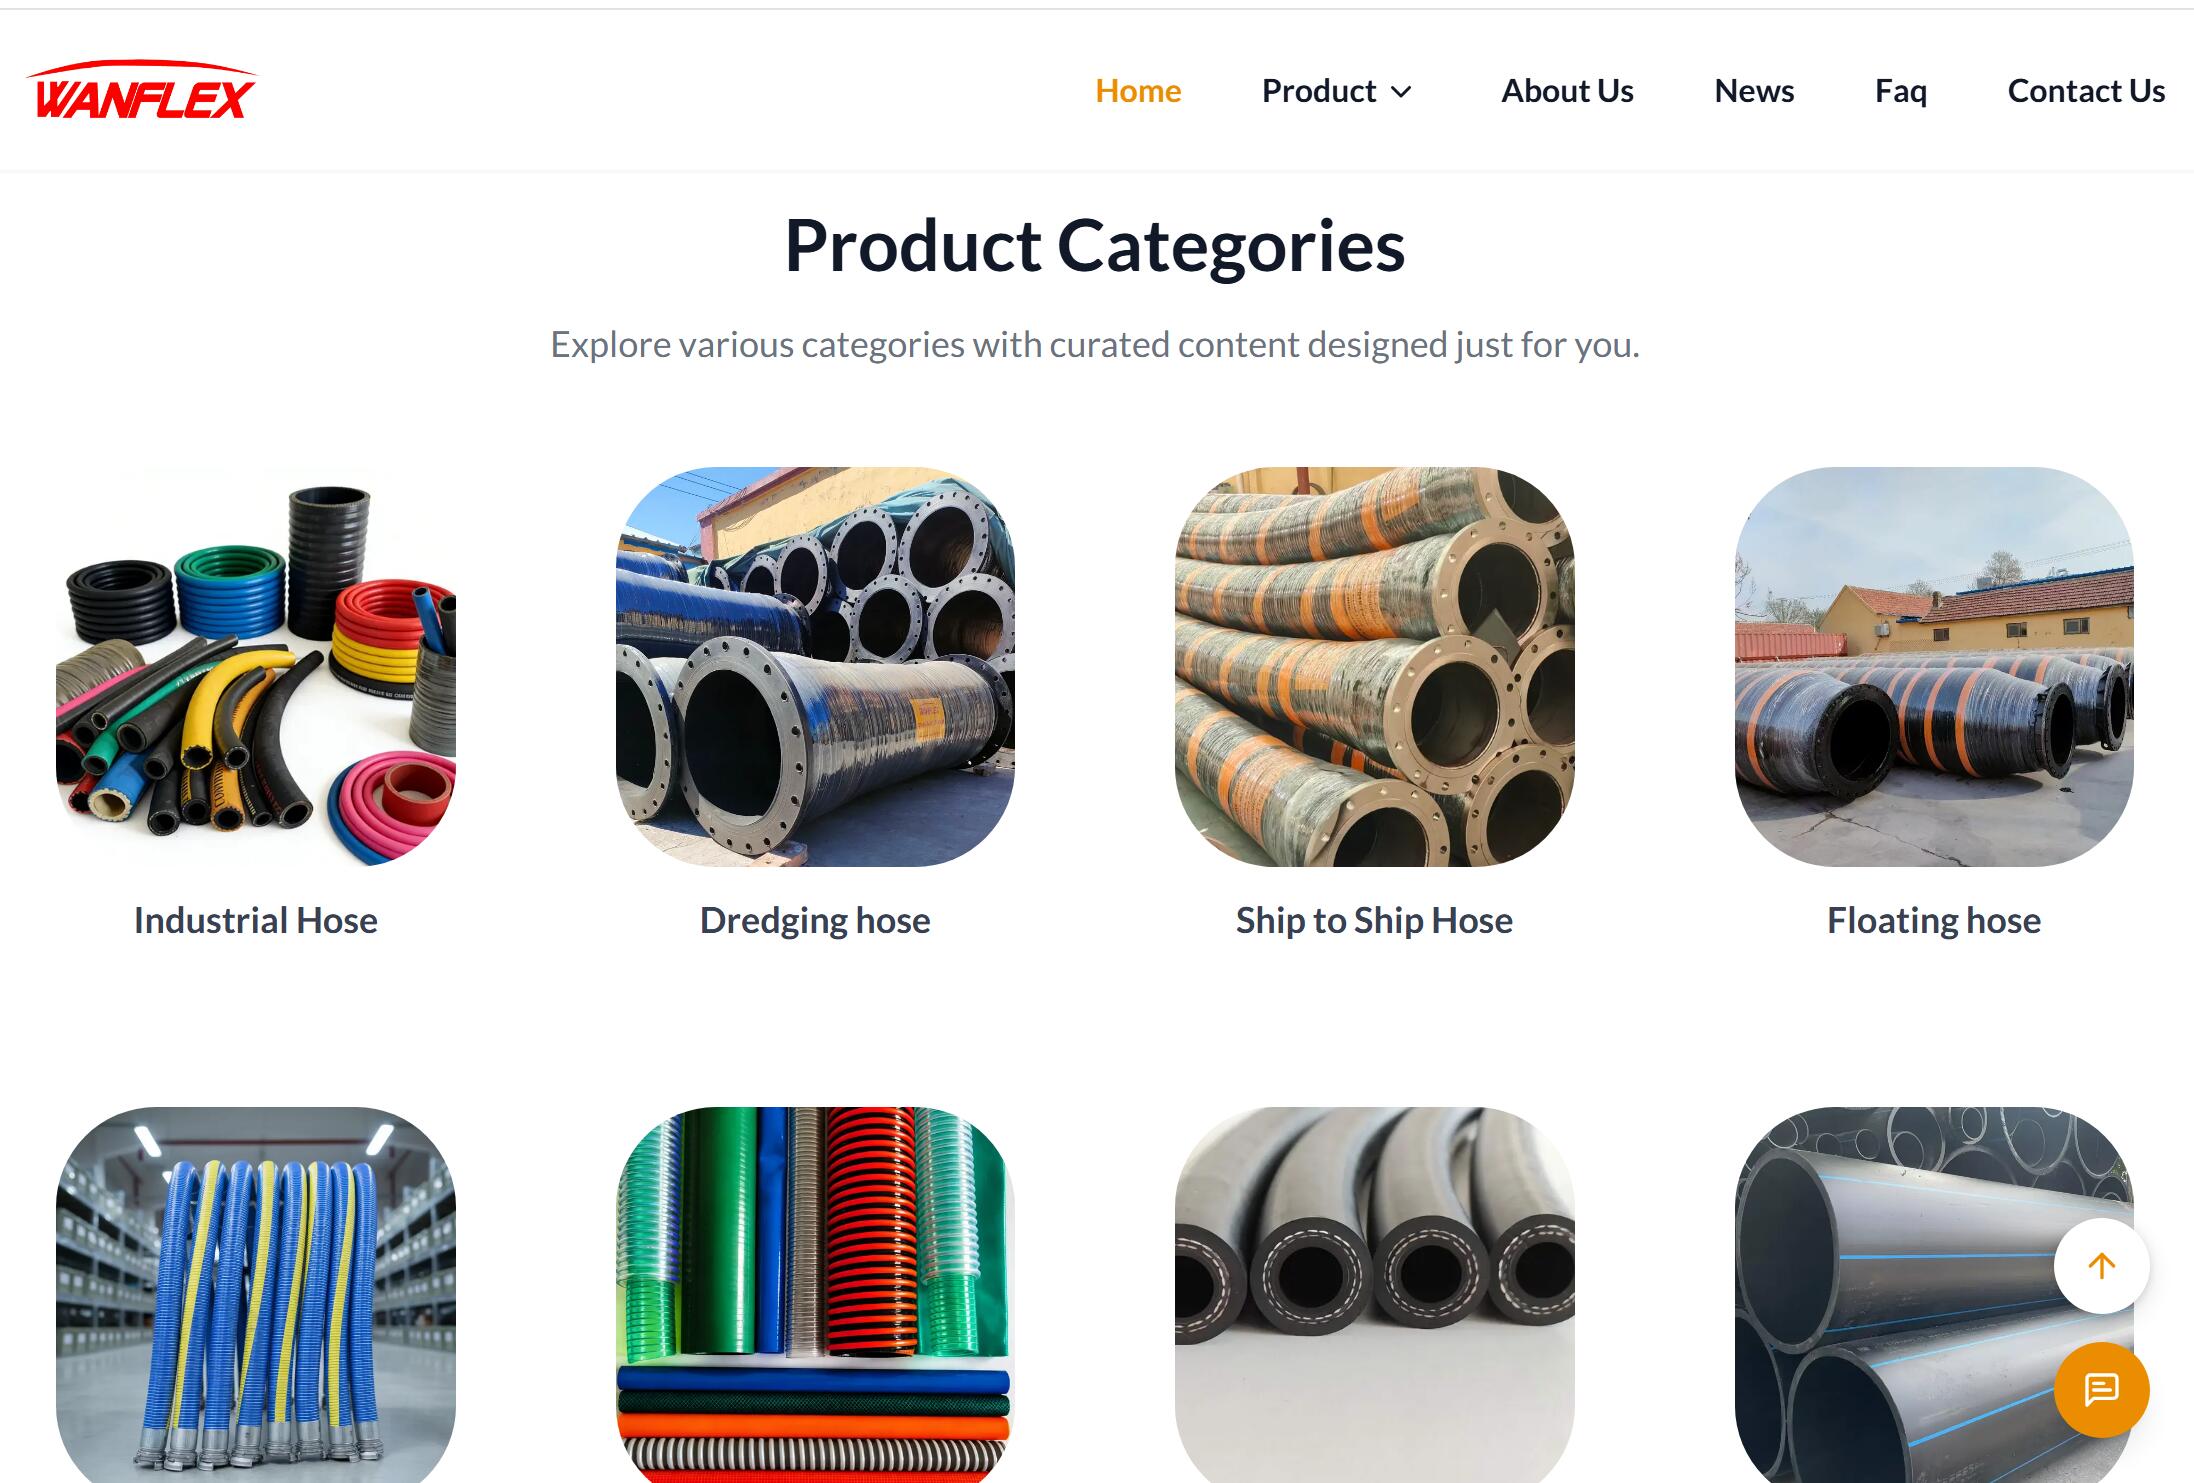Click the Floating hose label

click(x=1934, y=920)
